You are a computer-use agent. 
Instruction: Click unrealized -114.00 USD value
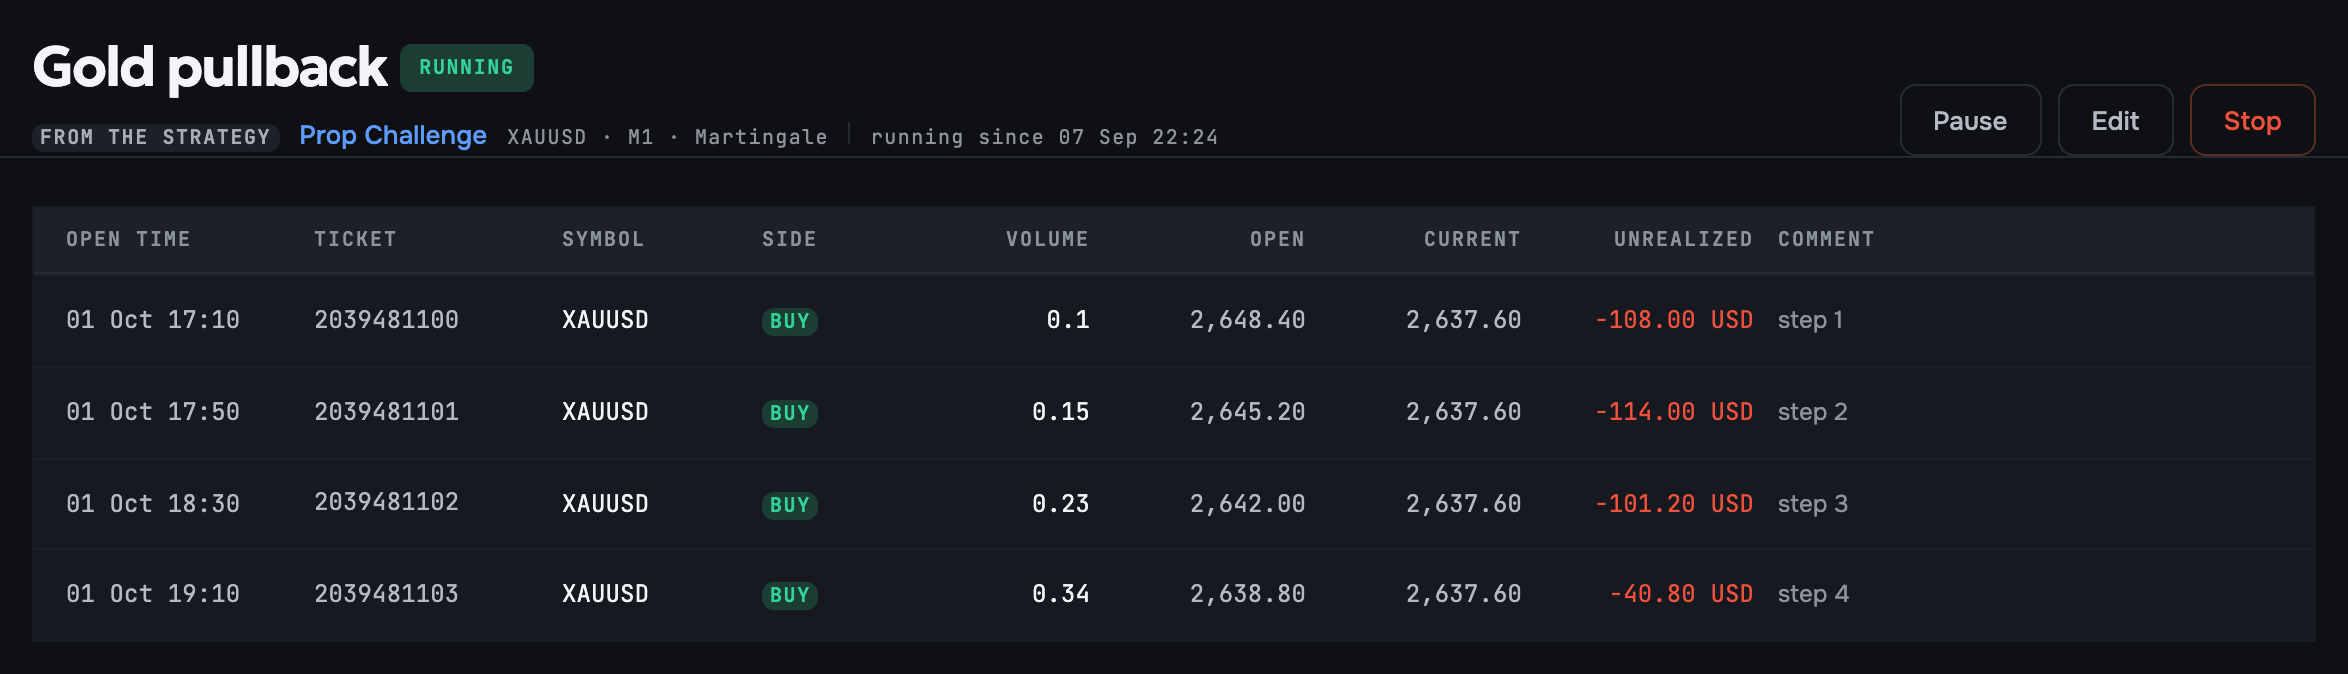pos(1674,412)
